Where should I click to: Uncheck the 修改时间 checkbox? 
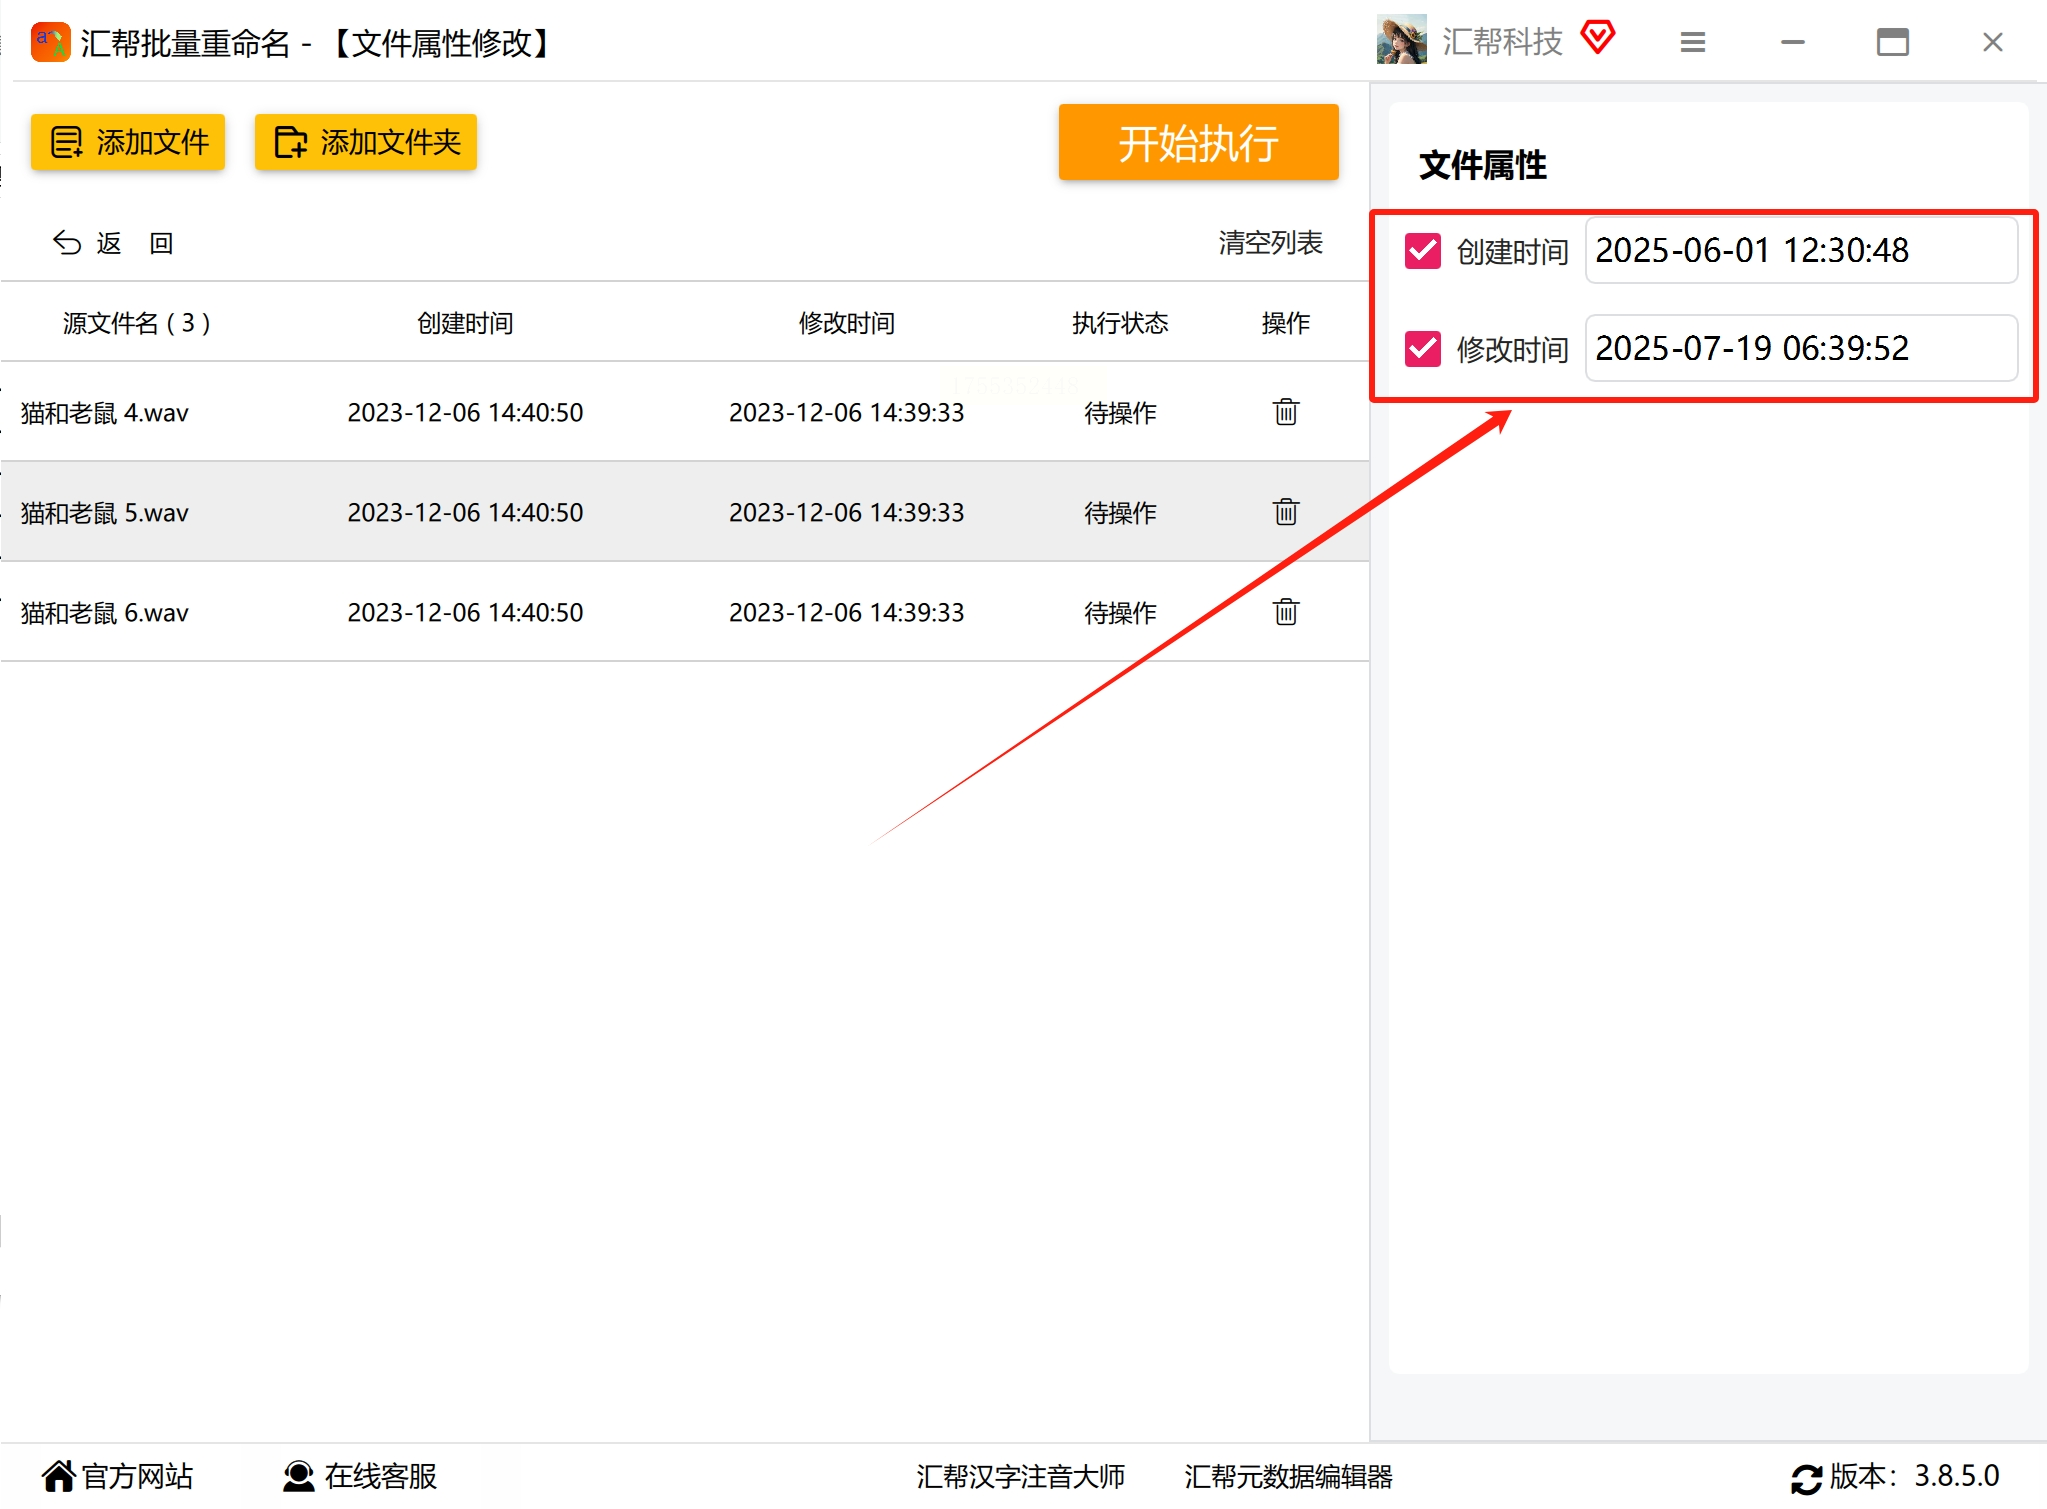tap(1422, 349)
